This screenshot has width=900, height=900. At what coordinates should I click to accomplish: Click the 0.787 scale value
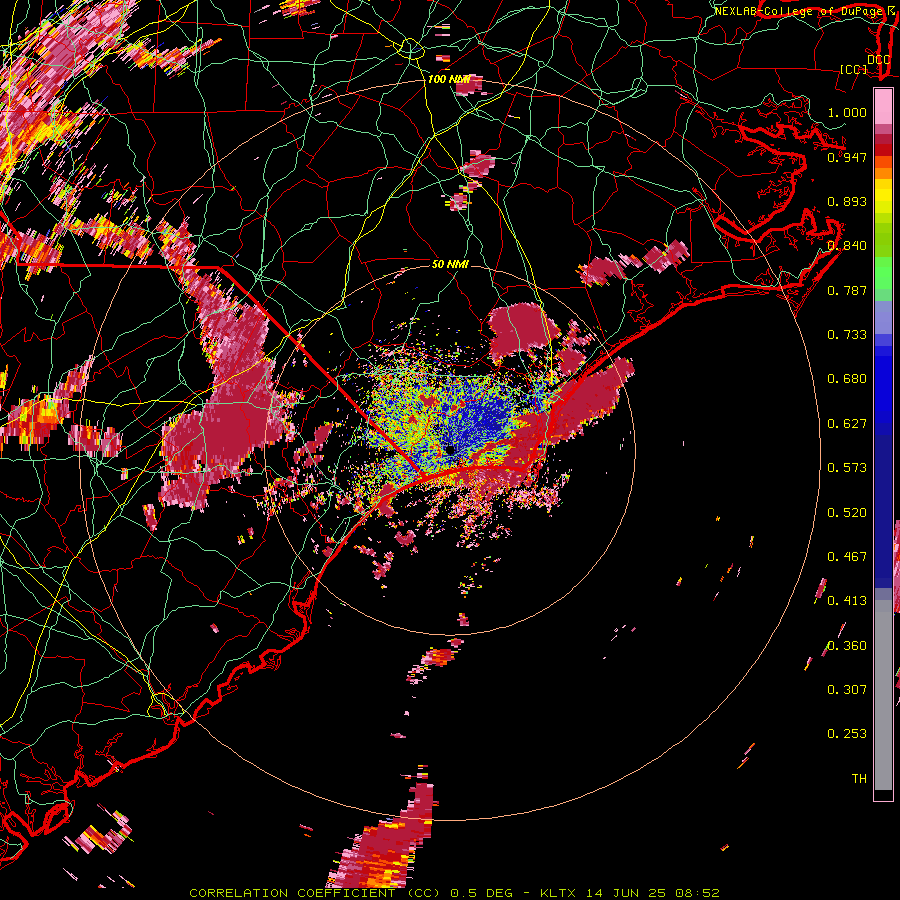tap(847, 290)
